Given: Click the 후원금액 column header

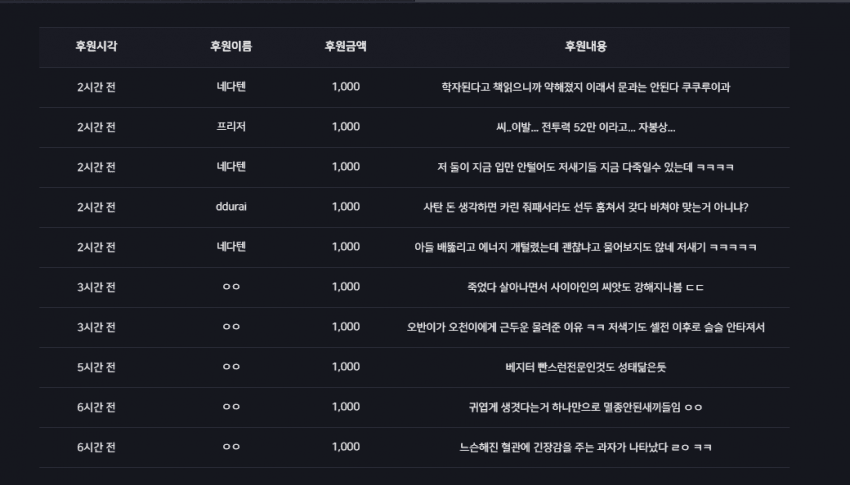Looking at the screenshot, I should pos(345,47).
